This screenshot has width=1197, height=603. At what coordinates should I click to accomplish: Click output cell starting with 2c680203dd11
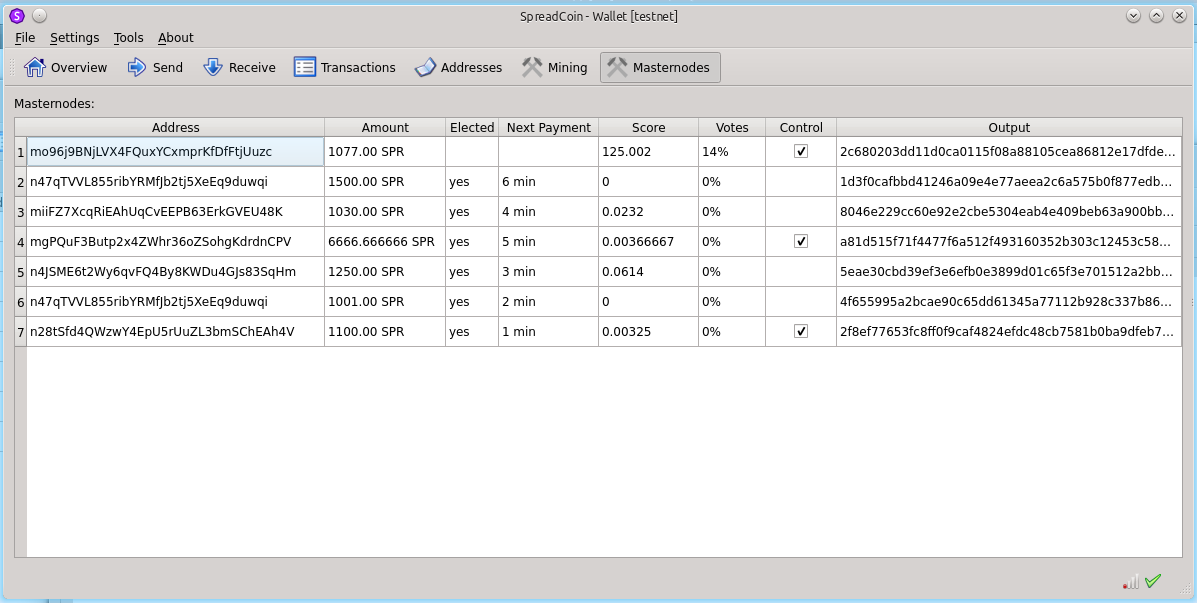click(1009, 151)
